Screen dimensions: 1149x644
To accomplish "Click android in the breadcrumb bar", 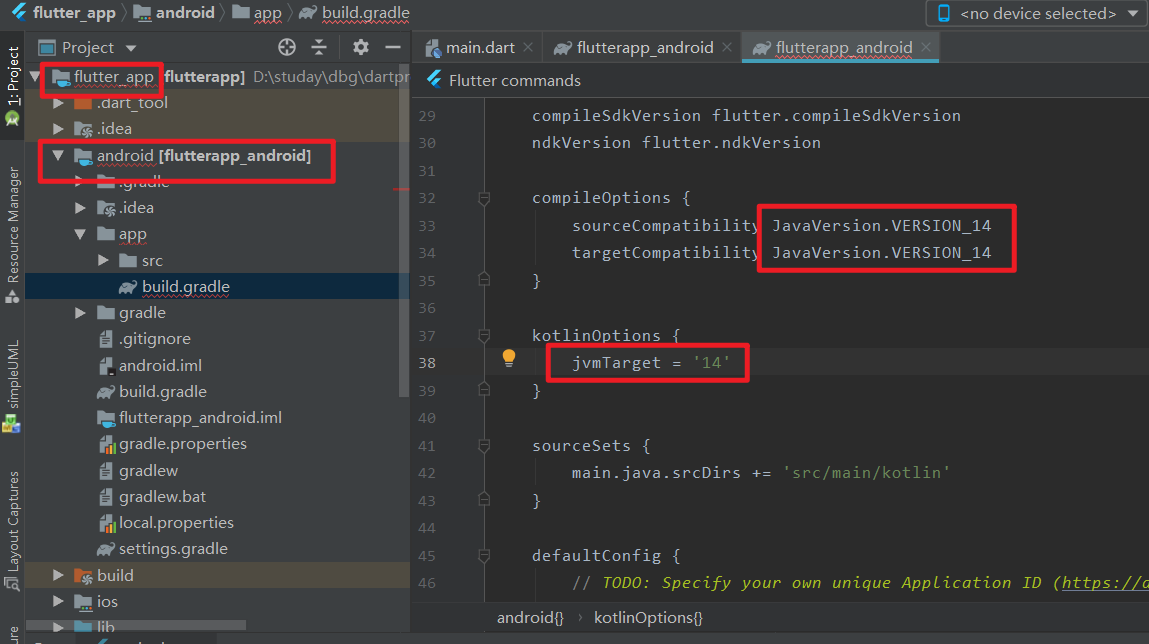I will [x=185, y=13].
